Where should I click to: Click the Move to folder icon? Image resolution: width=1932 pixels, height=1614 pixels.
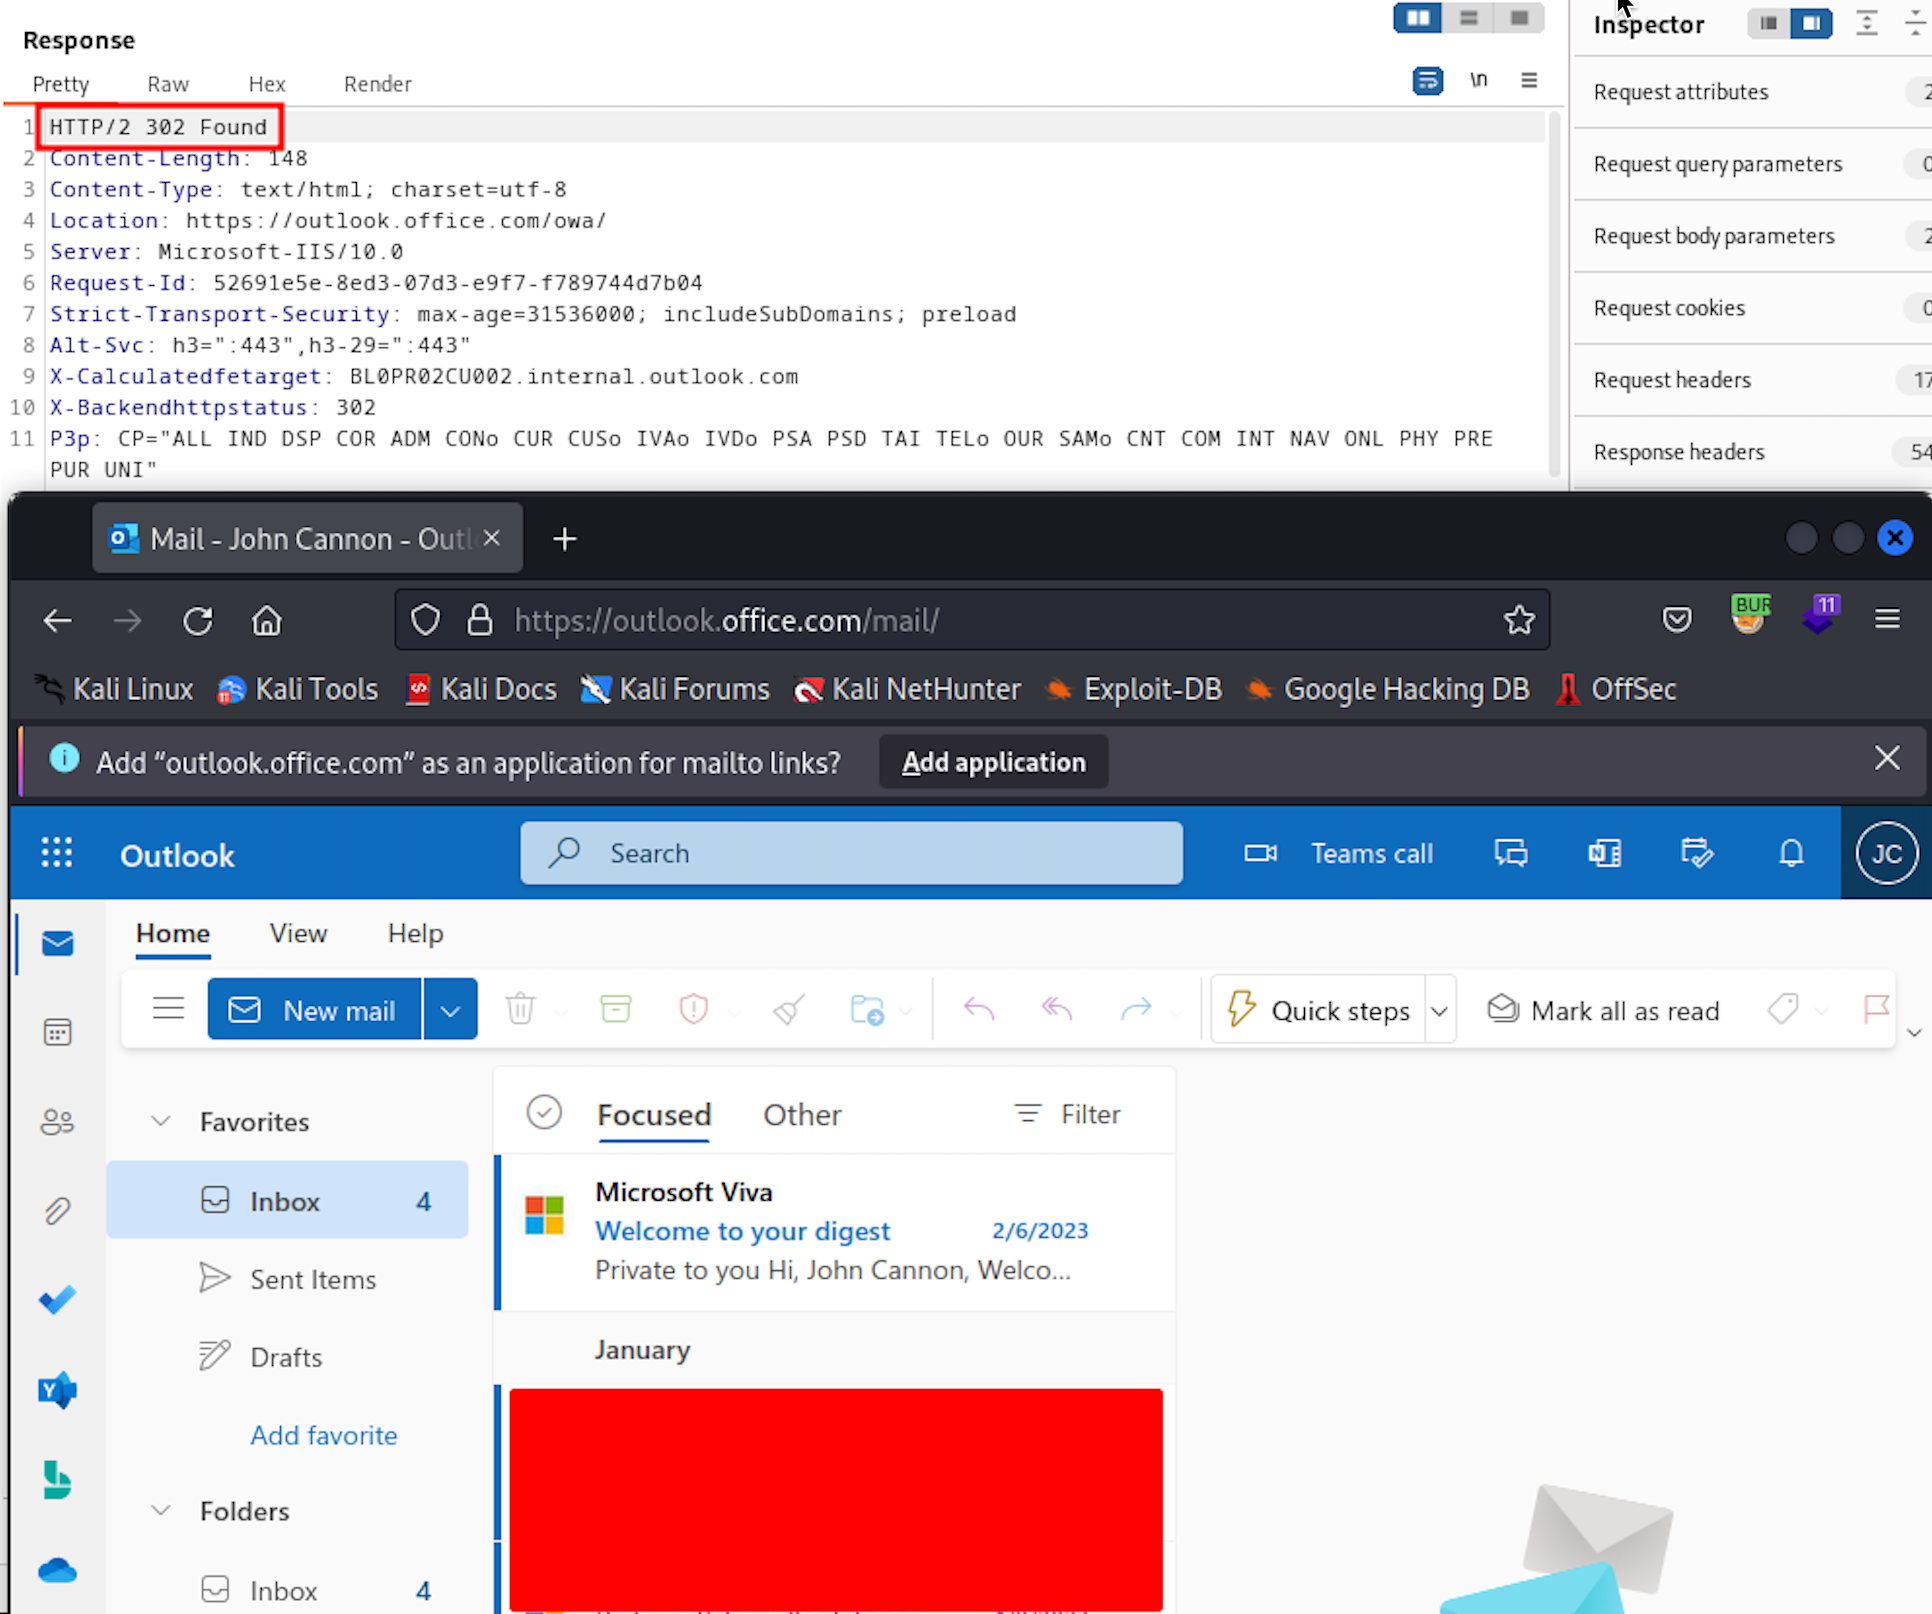coord(867,1008)
